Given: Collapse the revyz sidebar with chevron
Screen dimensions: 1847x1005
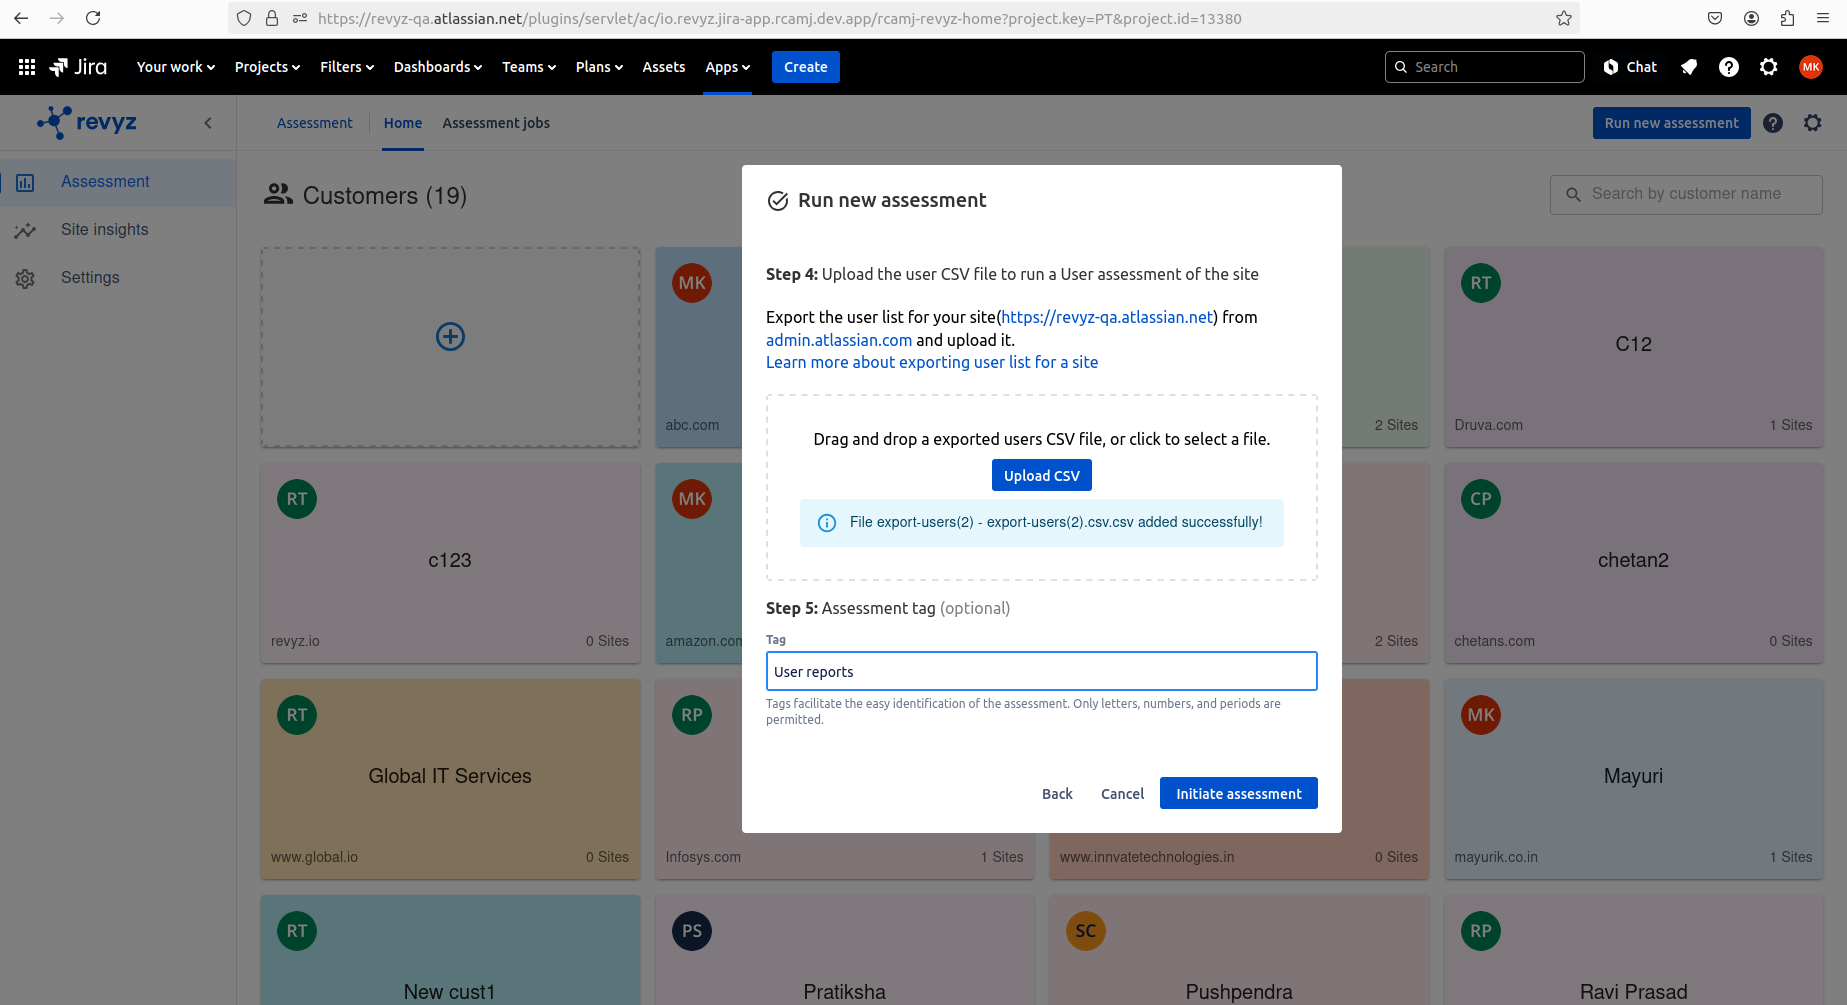Looking at the screenshot, I should pyautogui.click(x=208, y=123).
